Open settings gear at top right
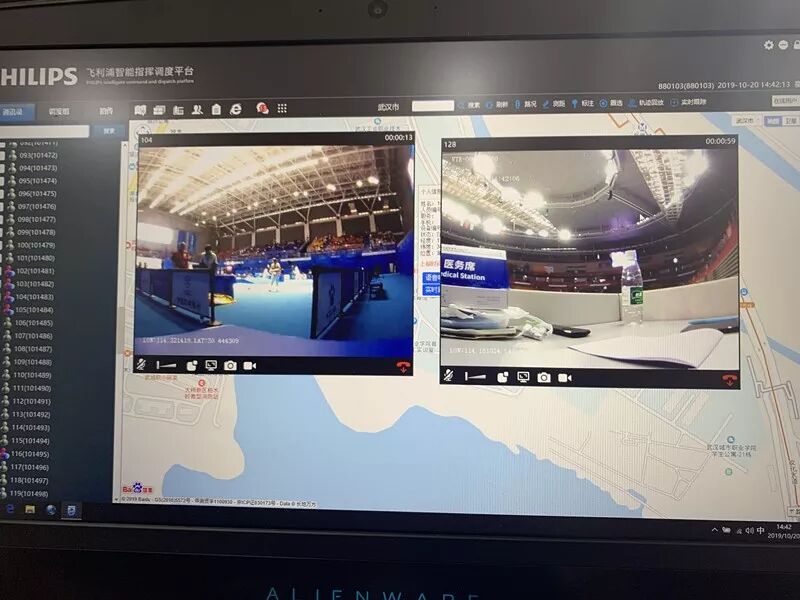The width and height of the screenshot is (800, 600). pos(768,45)
